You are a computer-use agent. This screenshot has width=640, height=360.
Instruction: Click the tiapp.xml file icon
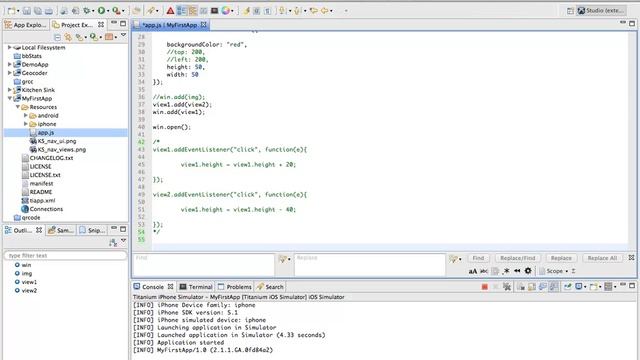pos(25,200)
